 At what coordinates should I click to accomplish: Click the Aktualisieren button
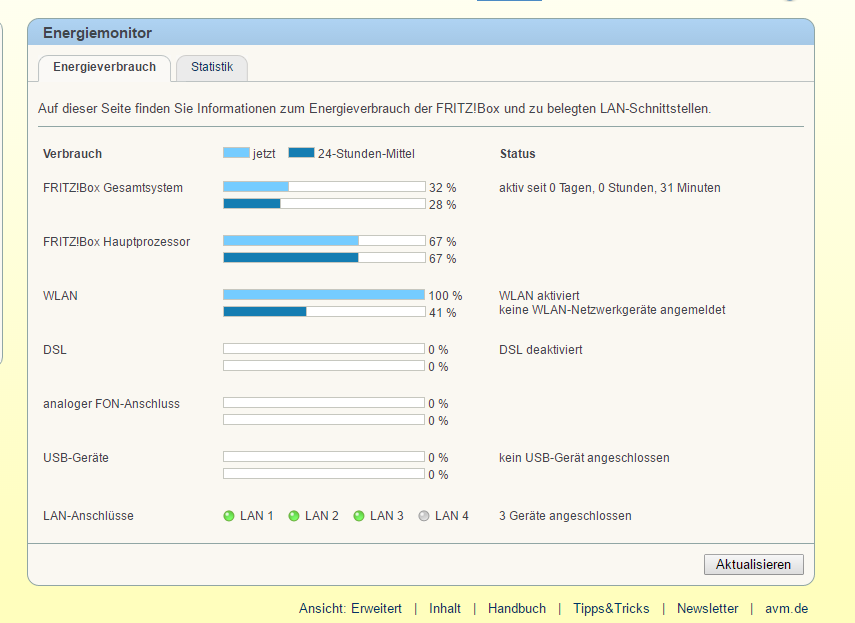pos(754,564)
